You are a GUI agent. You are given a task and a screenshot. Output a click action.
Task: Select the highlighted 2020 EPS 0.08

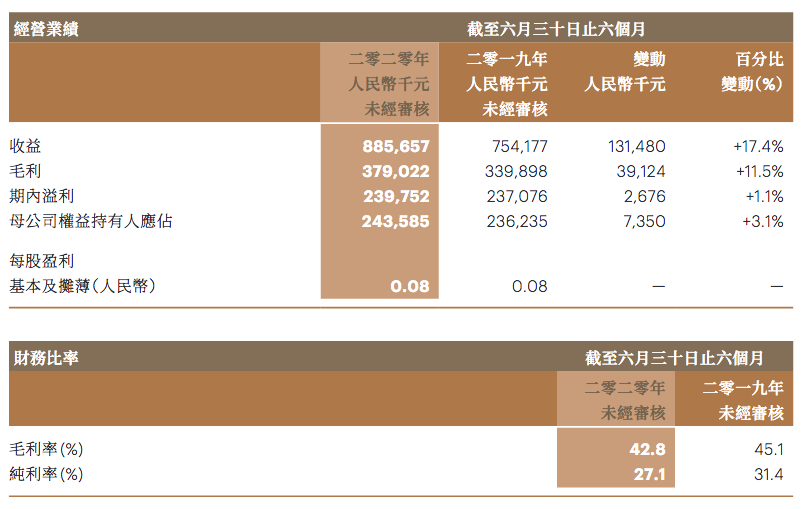point(410,287)
